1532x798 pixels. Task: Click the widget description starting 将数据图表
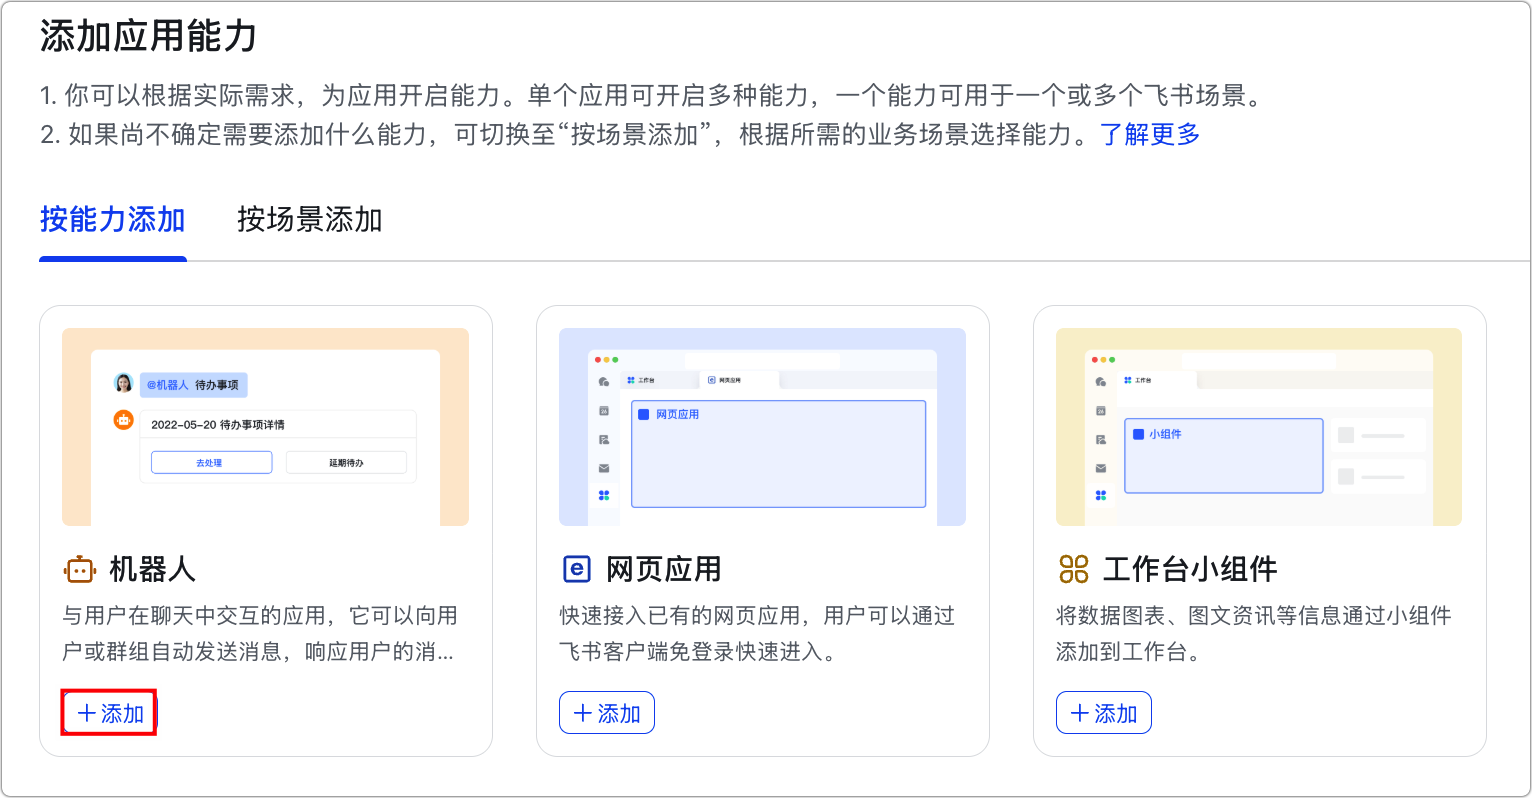1254,634
